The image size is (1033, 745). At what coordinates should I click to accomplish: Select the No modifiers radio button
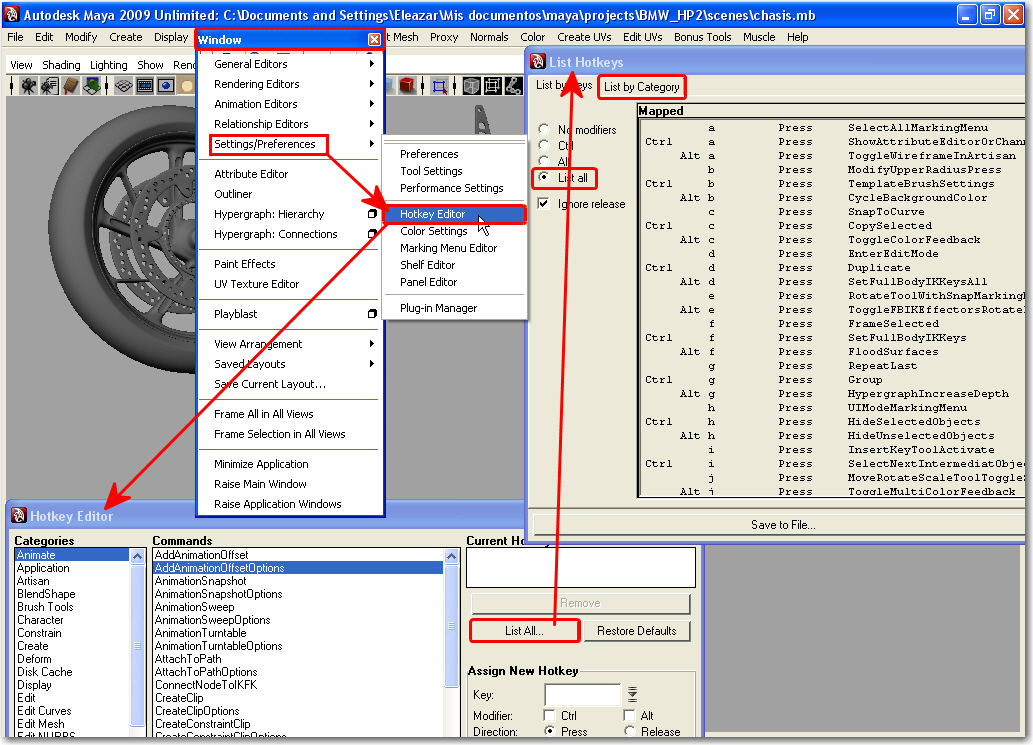[544, 129]
